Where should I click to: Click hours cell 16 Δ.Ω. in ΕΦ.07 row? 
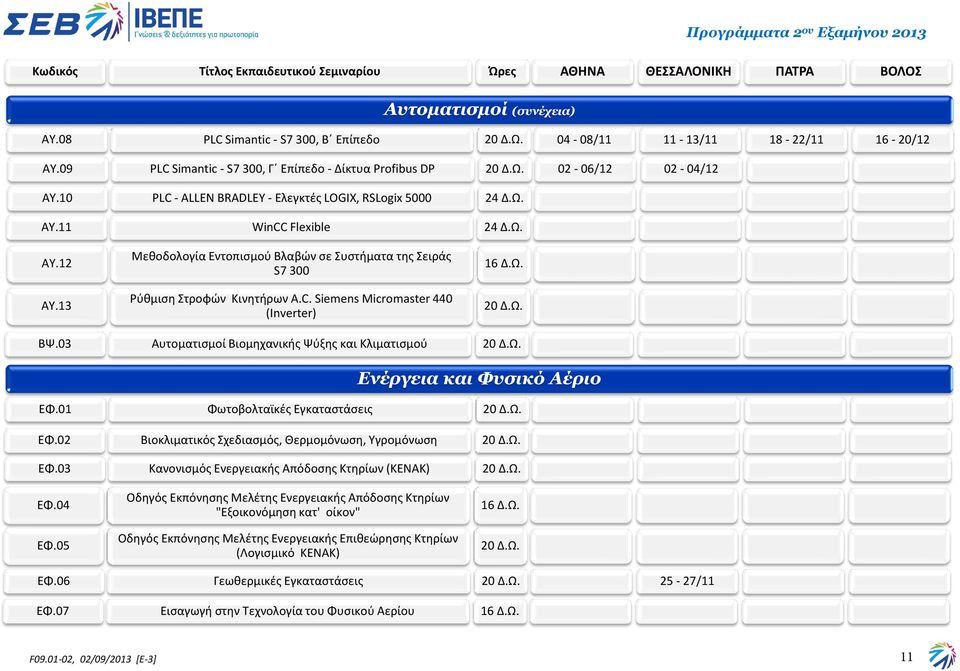500,611
